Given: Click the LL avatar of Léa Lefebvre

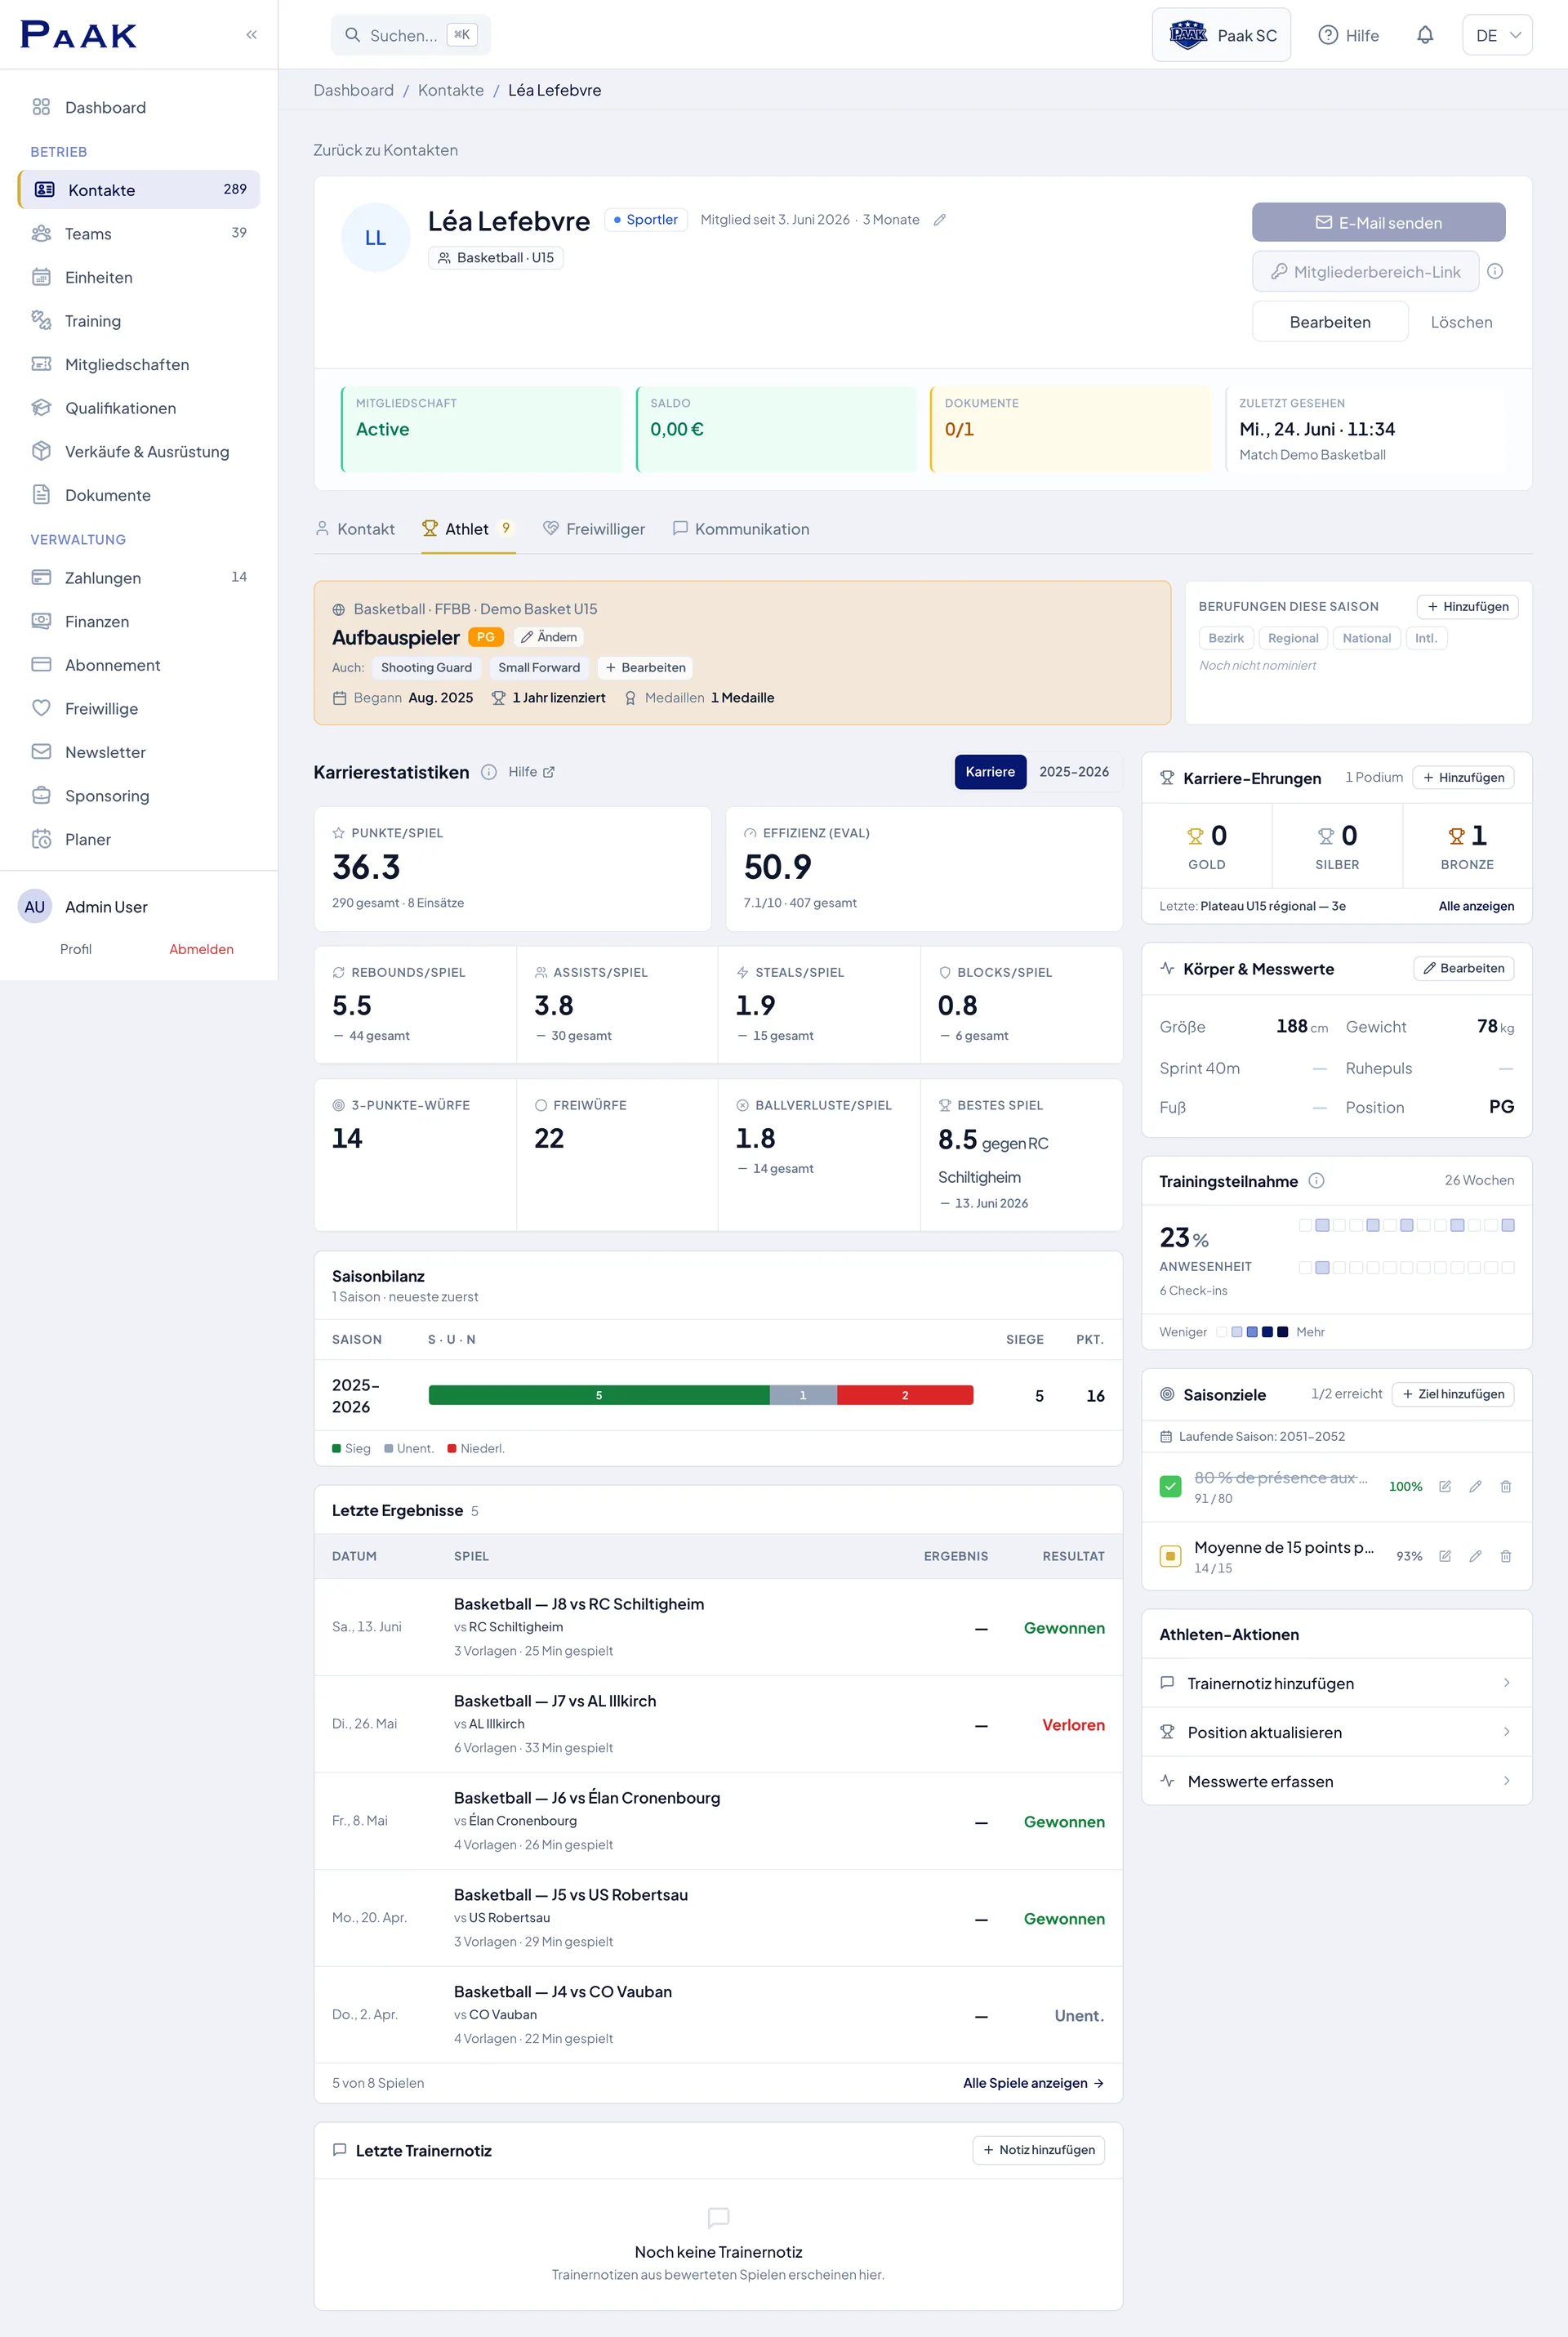Looking at the screenshot, I should click(375, 238).
